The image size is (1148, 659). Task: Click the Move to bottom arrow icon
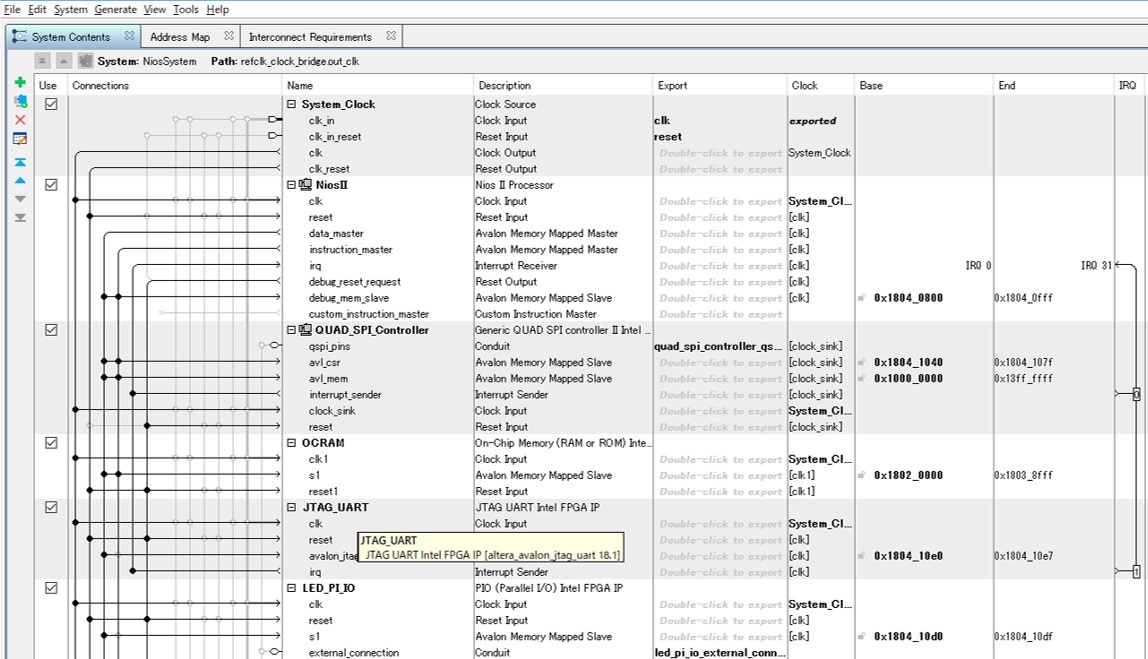click(20, 217)
